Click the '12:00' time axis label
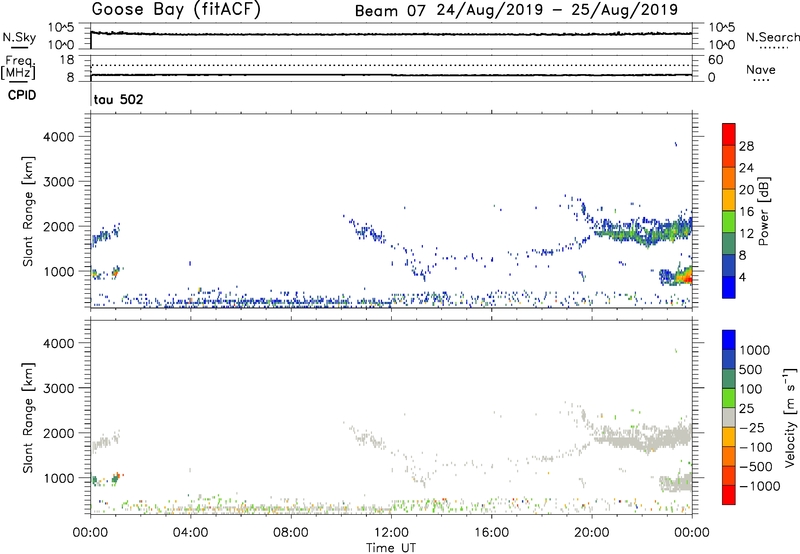The image size is (800, 554). pyautogui.click(x=391, y=533)
